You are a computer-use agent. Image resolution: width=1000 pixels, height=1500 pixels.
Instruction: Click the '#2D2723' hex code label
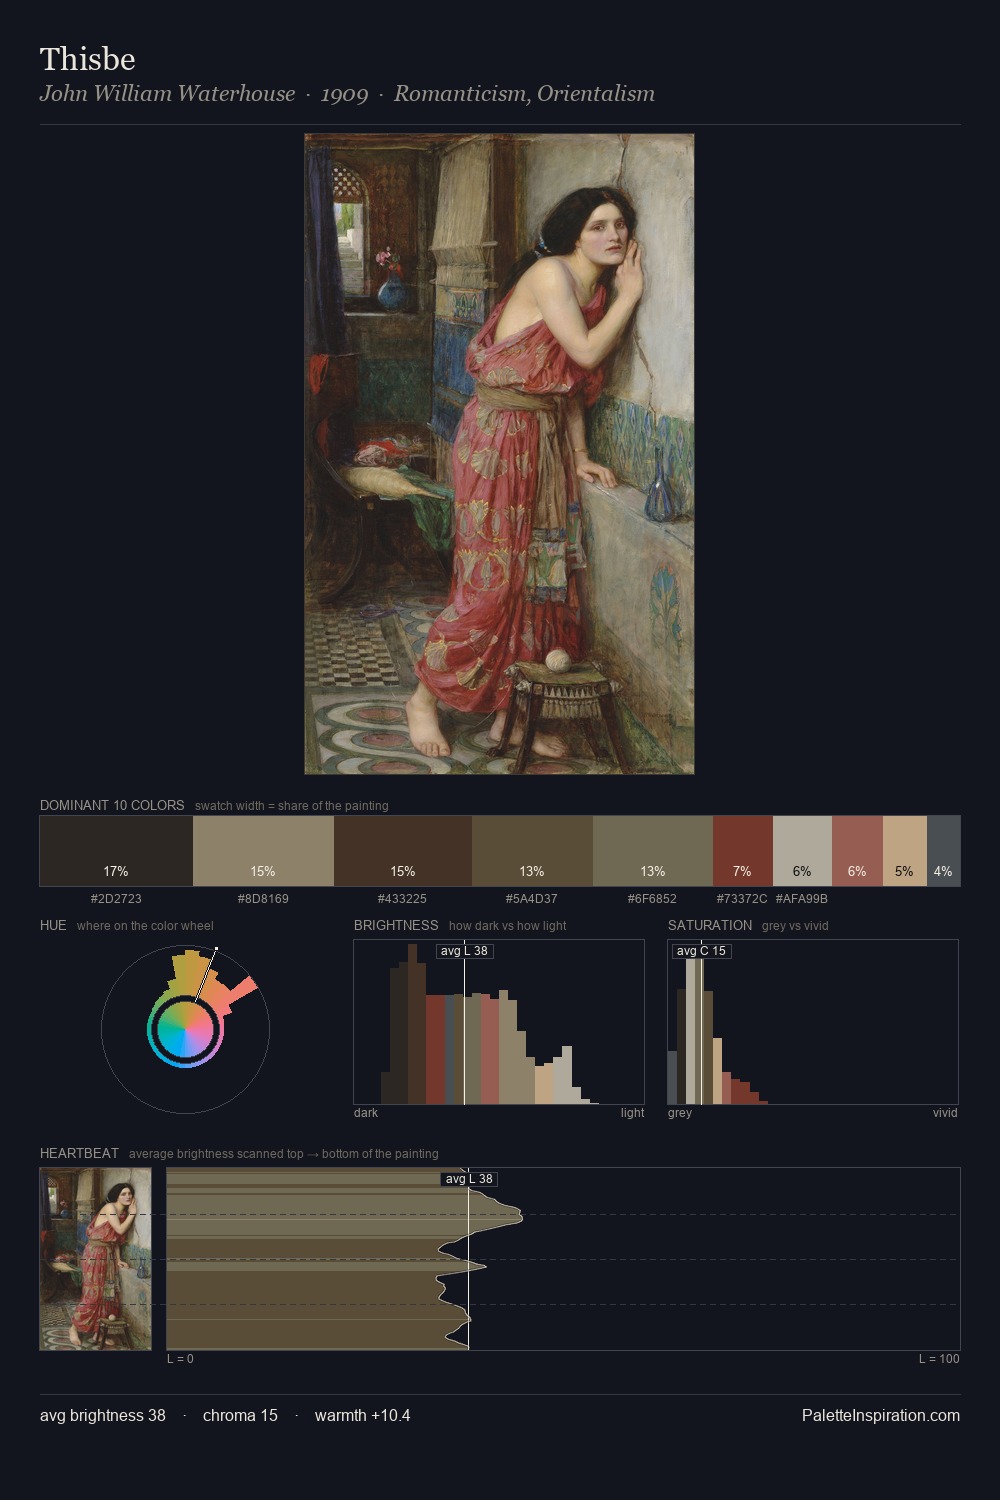click(x=116, y=899)
